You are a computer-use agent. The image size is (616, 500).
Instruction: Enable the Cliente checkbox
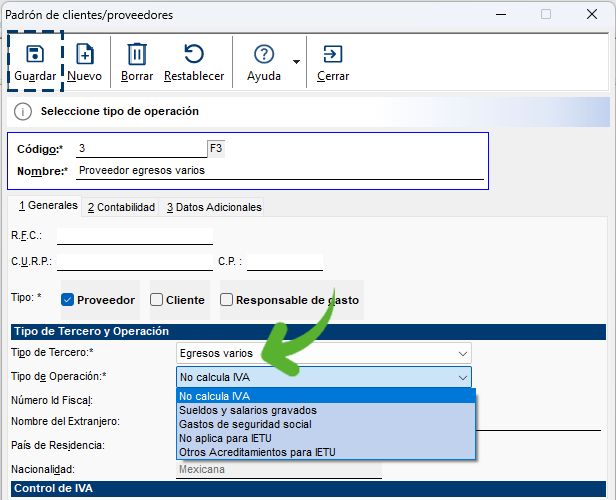tap(157, 300)
